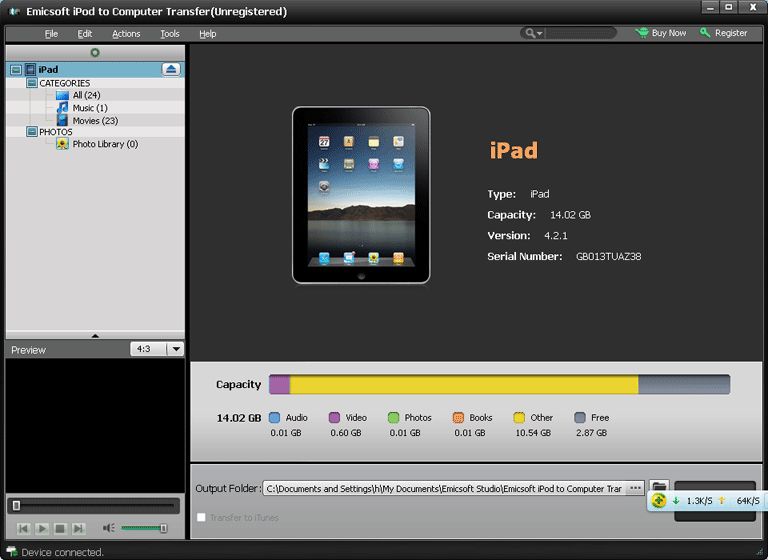Click the Buy Now link
This screenshot has width=768, height=560.
click(669, 33)
